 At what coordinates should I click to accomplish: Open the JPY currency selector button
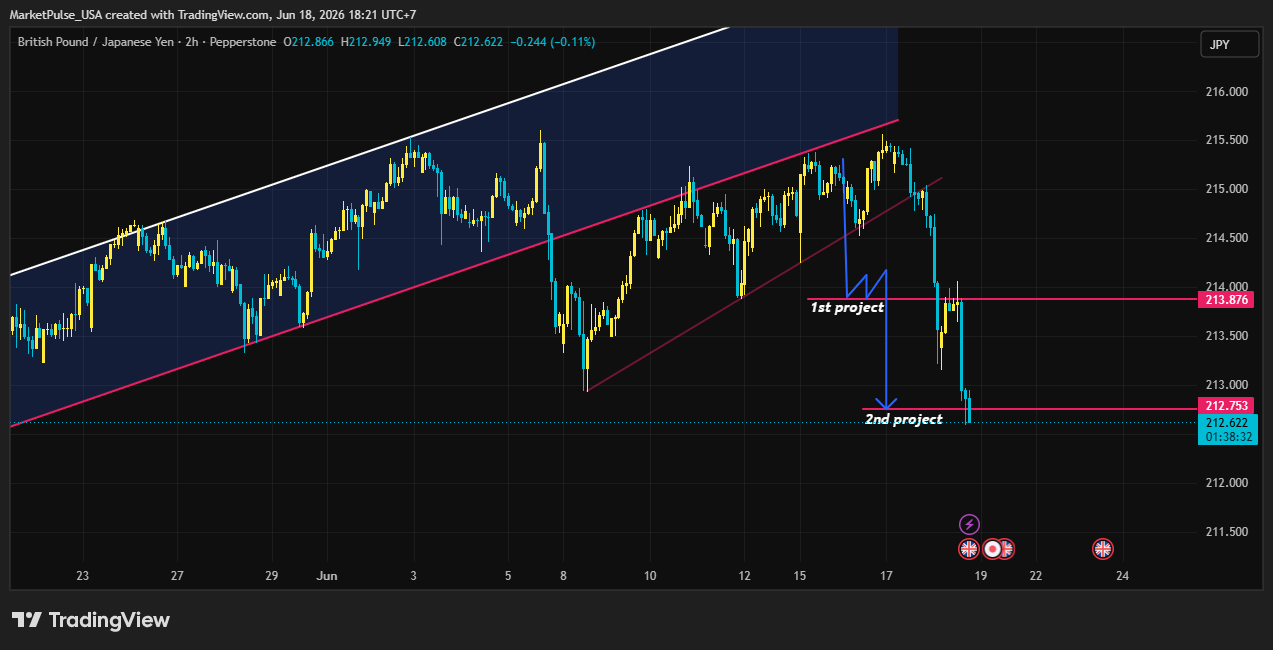click(1229, 44)
